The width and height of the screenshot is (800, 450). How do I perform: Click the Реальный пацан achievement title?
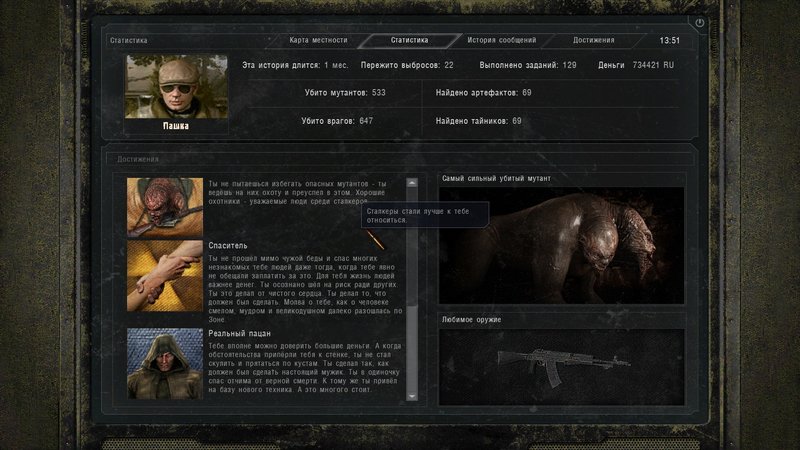[x=239, y=333]
